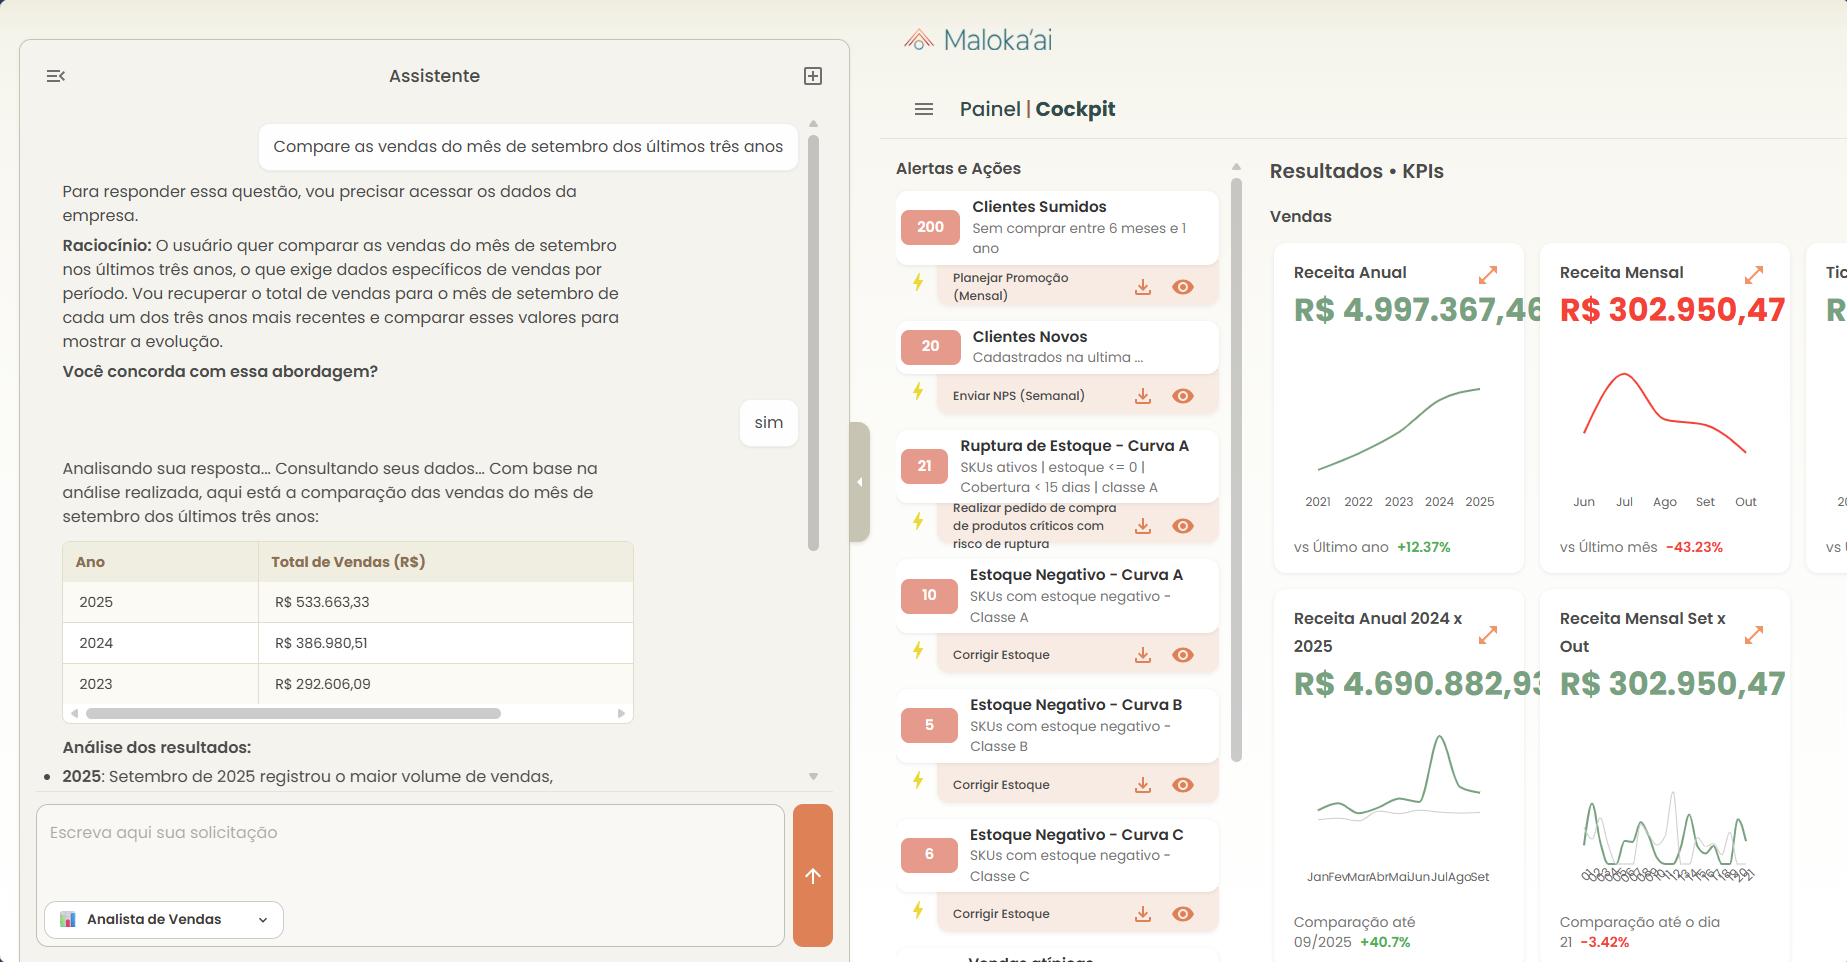Open the hamburger menu beside Painel
Viewport: 1847px width, 962px height.
coord(924,109)
